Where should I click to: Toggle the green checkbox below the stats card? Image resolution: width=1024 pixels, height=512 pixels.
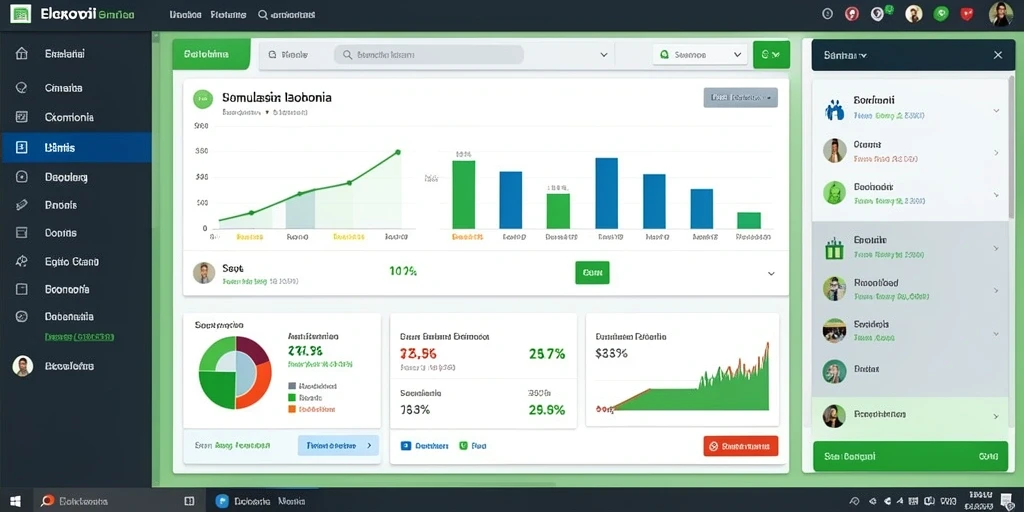point(463,445)
